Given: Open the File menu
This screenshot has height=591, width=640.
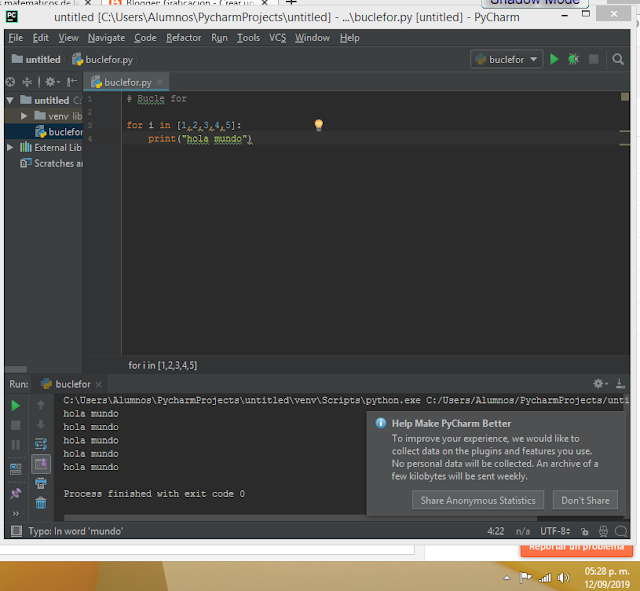Looking at the screenshot, I should [x=16, y=38].
